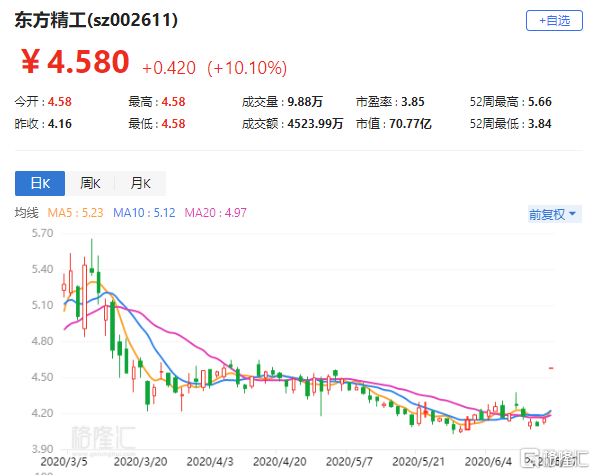Click the MA10 : 5.12 legend
This screenshot has height=475, width=595.
144,212
